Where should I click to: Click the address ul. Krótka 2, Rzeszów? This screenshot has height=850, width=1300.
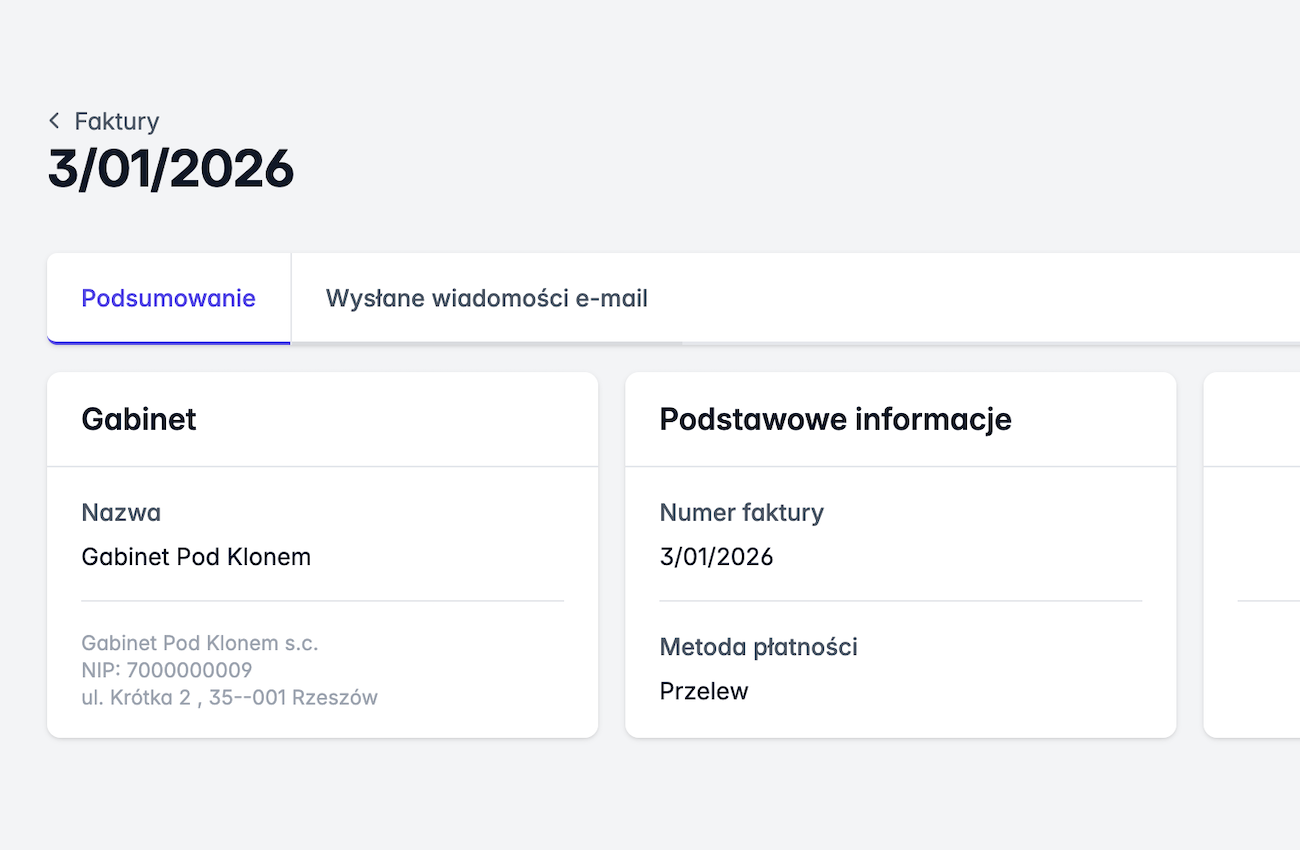point(228,697)
